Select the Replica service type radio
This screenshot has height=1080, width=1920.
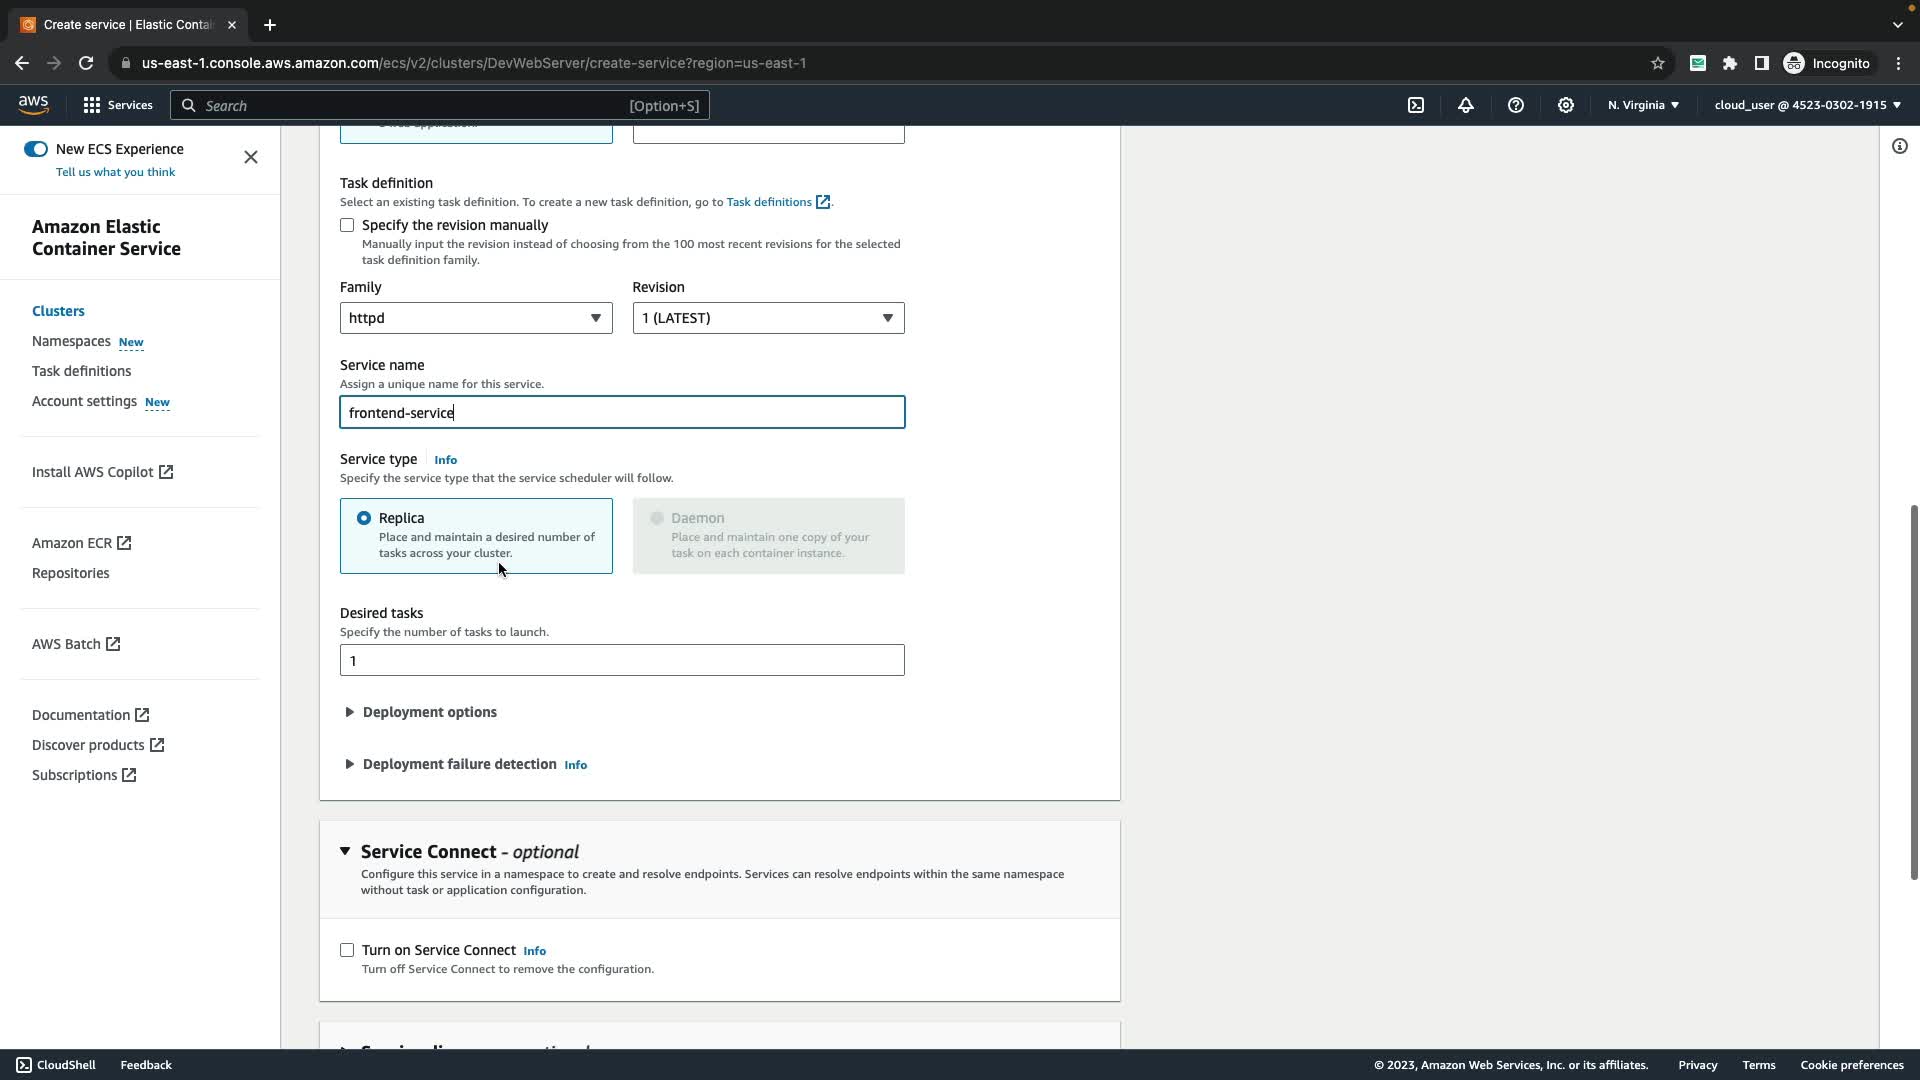[364, 518]
